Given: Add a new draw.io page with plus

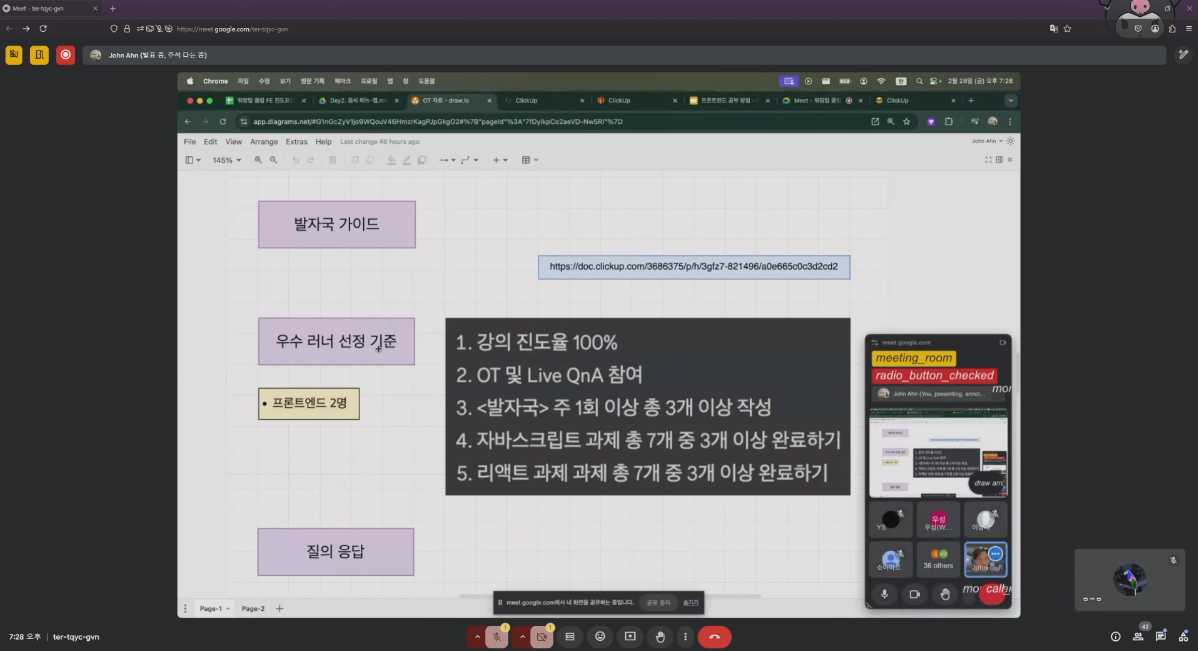Looking at the screenshot, I should pos(280,609).
